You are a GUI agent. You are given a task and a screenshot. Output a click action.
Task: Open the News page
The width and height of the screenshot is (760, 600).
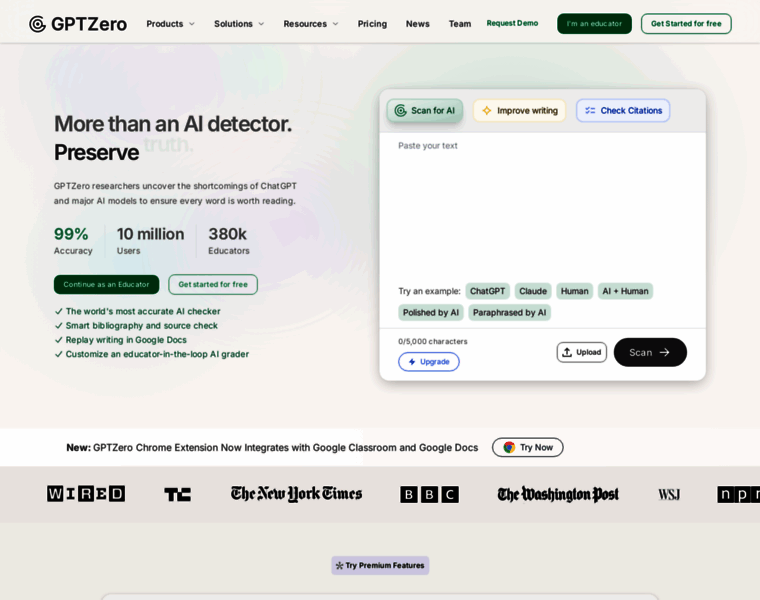418,24
